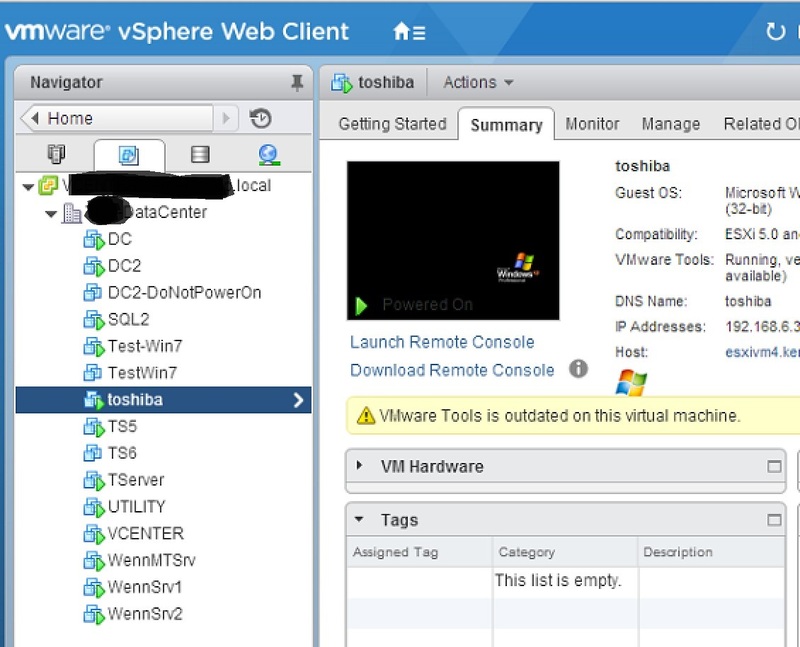Open the Getting Started tab
The width and height of the screenshot is (800, 647).
[390, 124]
